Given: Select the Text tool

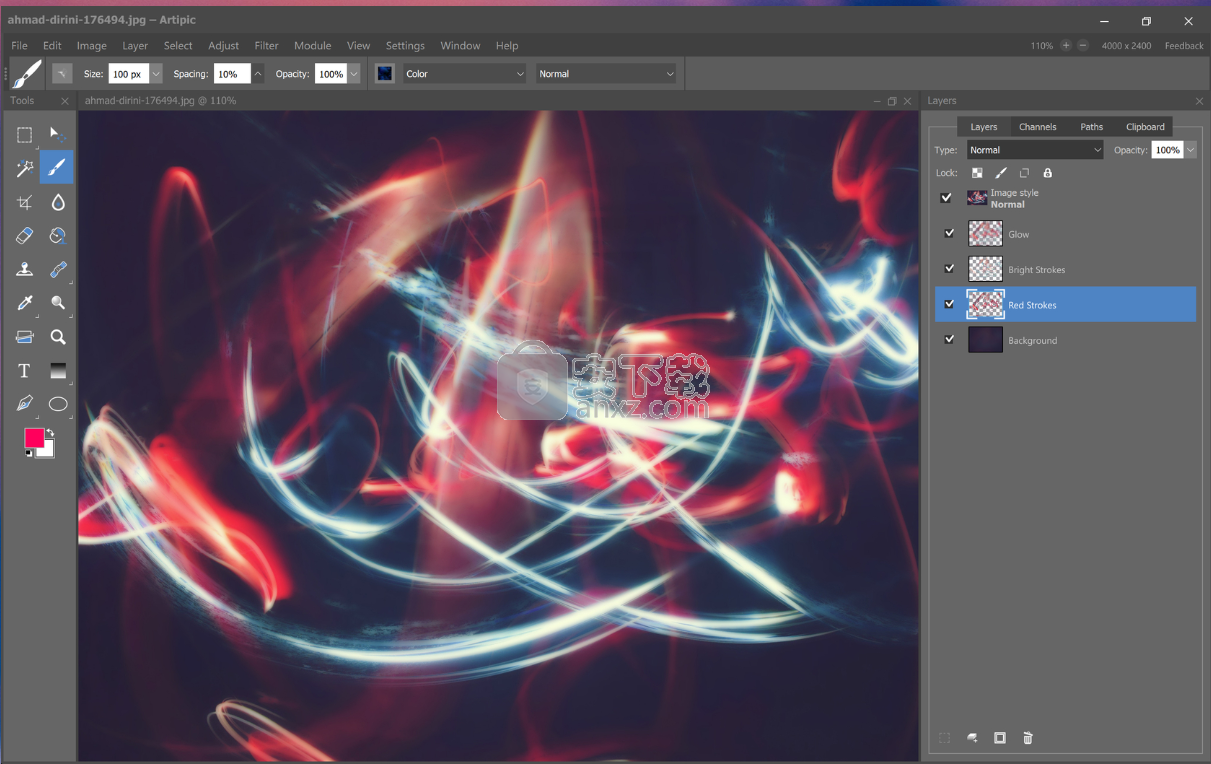Looking at the screenshot, I should click(25, 371).
